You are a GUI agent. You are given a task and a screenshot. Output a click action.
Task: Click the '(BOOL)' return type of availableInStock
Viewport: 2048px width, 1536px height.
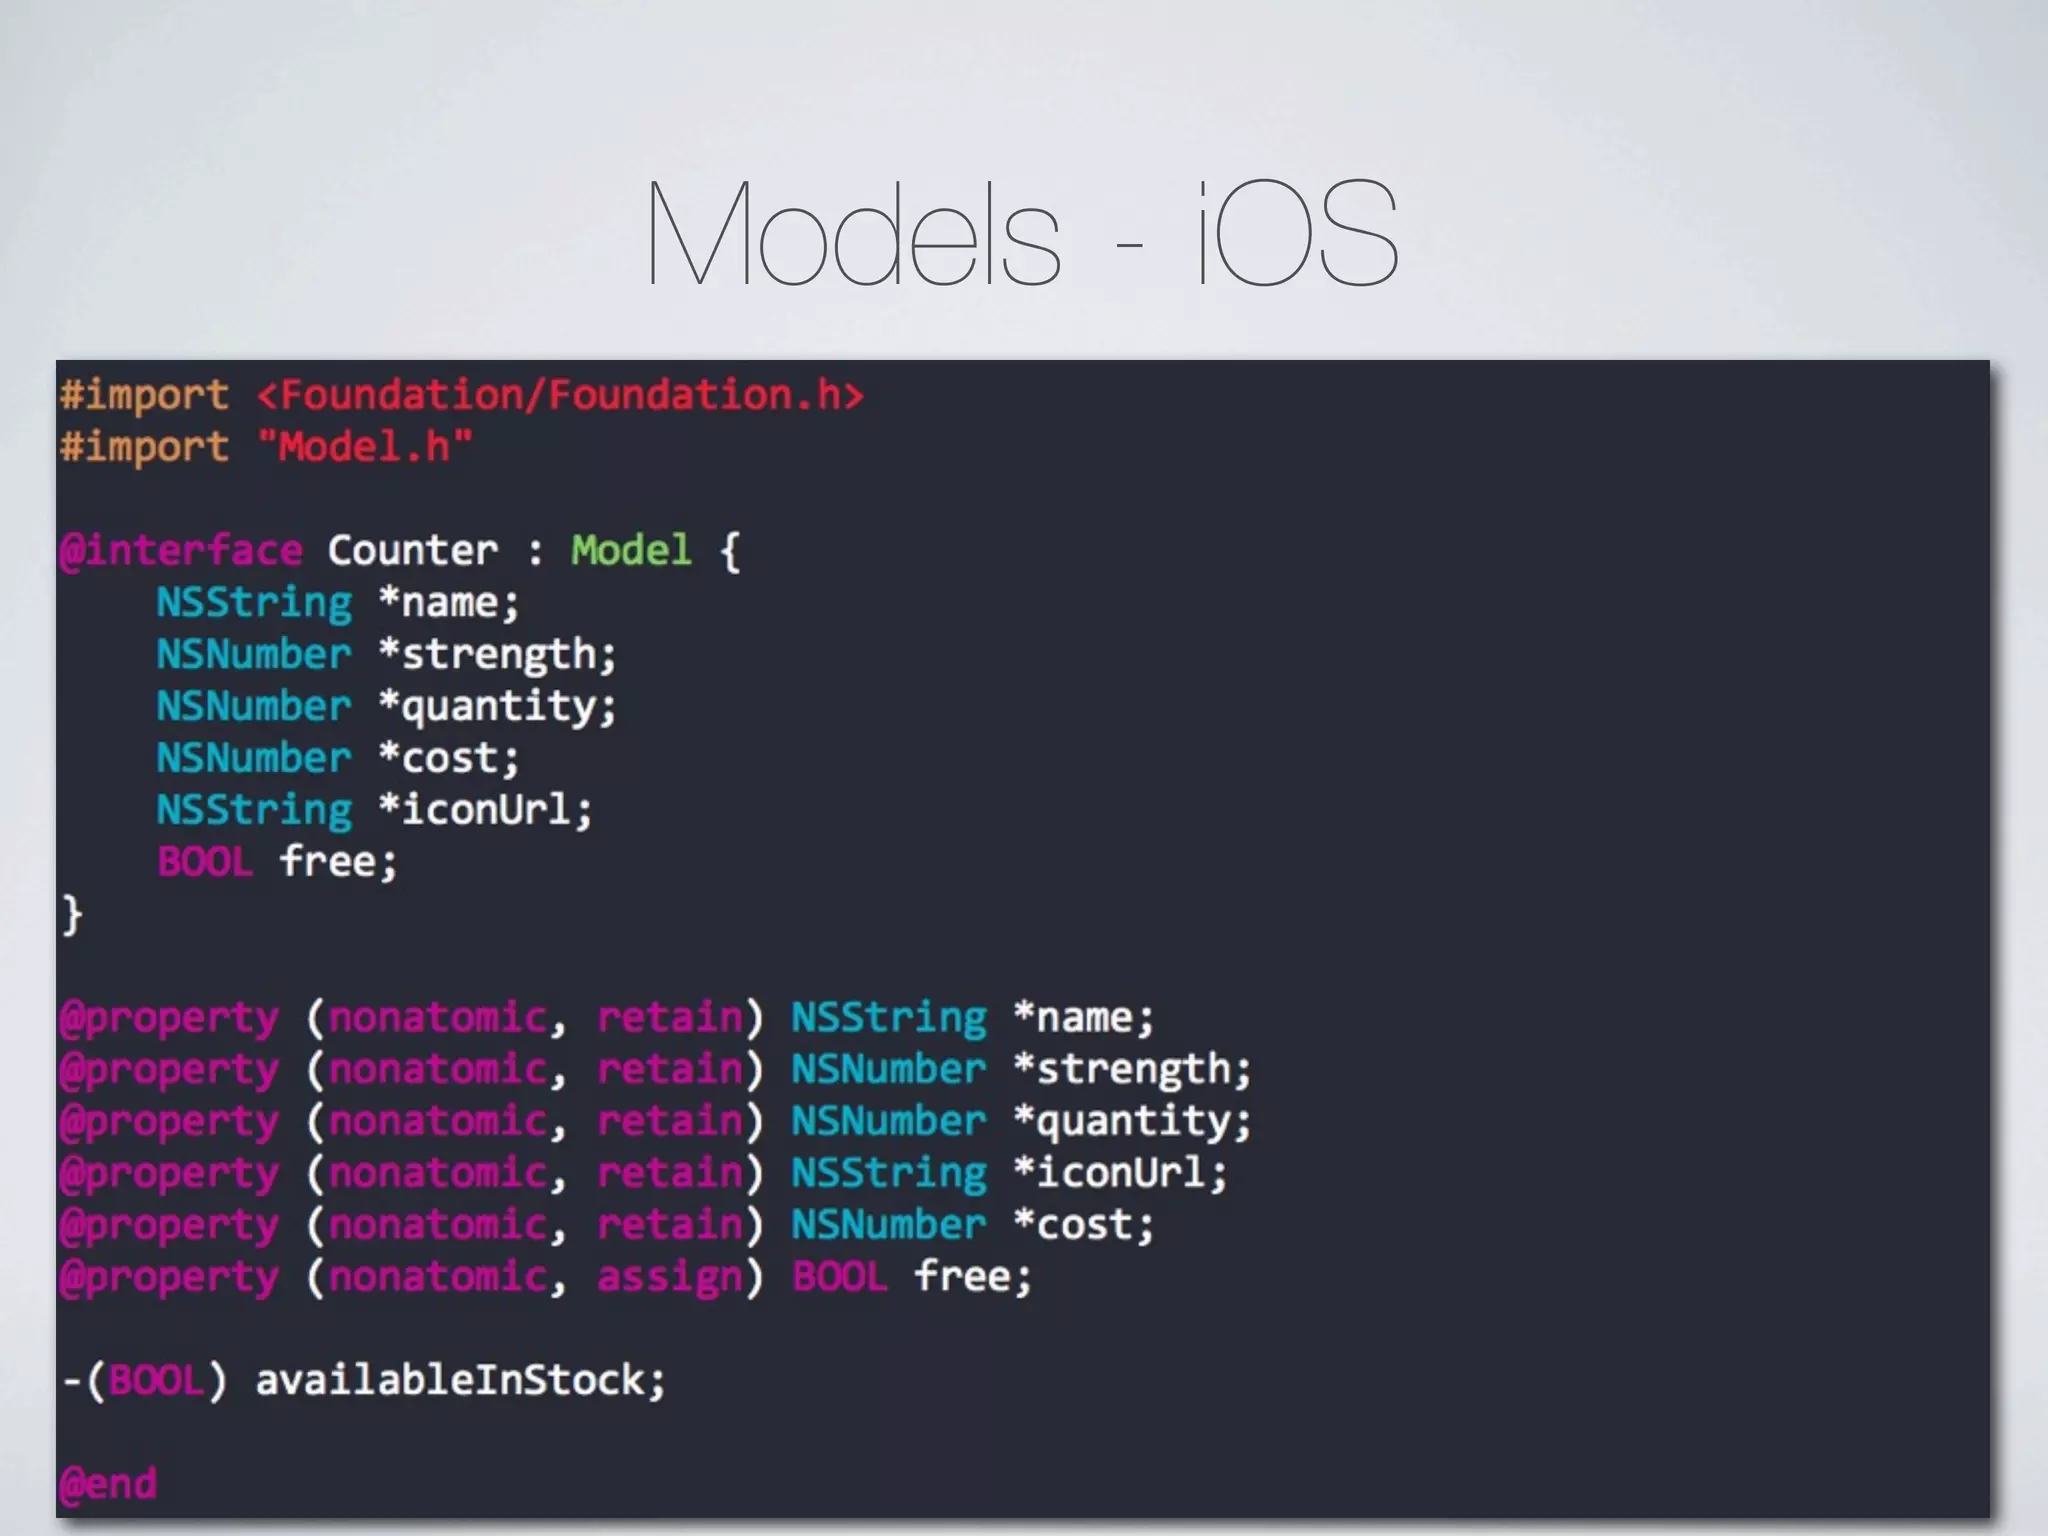(156, 1381)
